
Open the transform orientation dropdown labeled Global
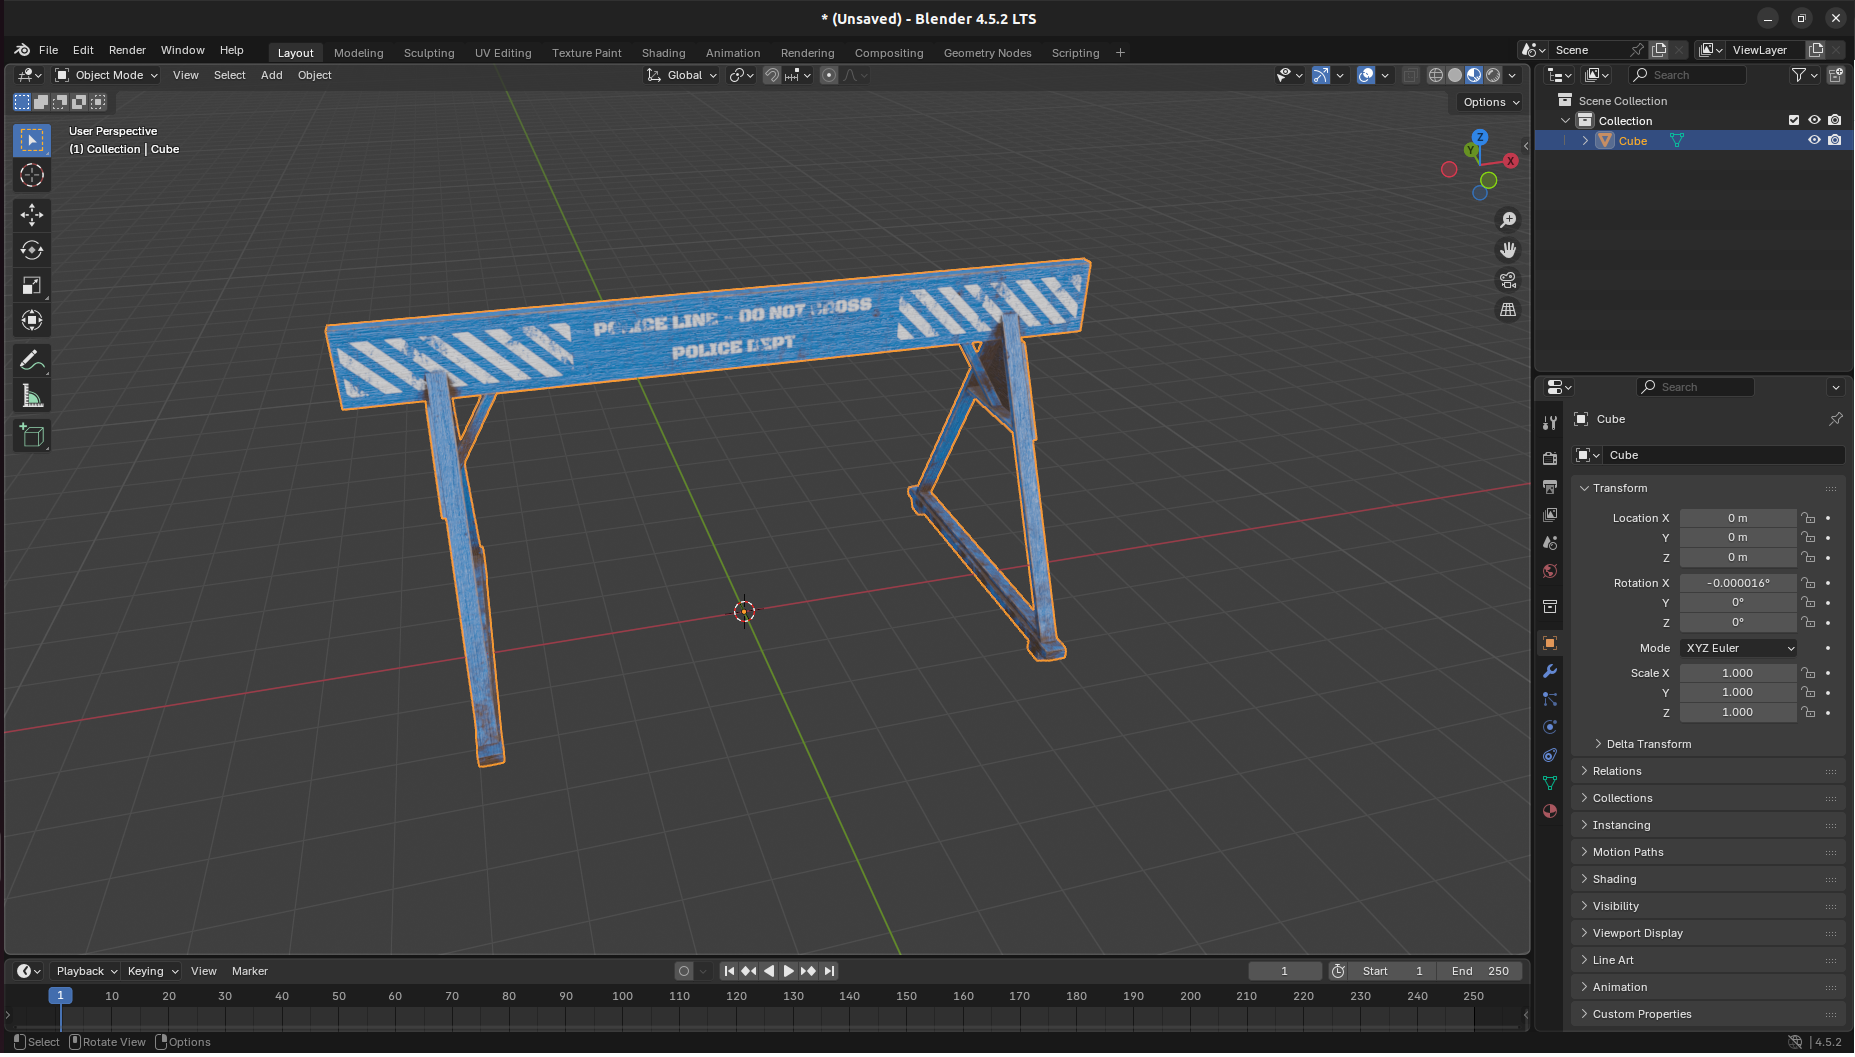pyautogui.click(x=681, y=75)
